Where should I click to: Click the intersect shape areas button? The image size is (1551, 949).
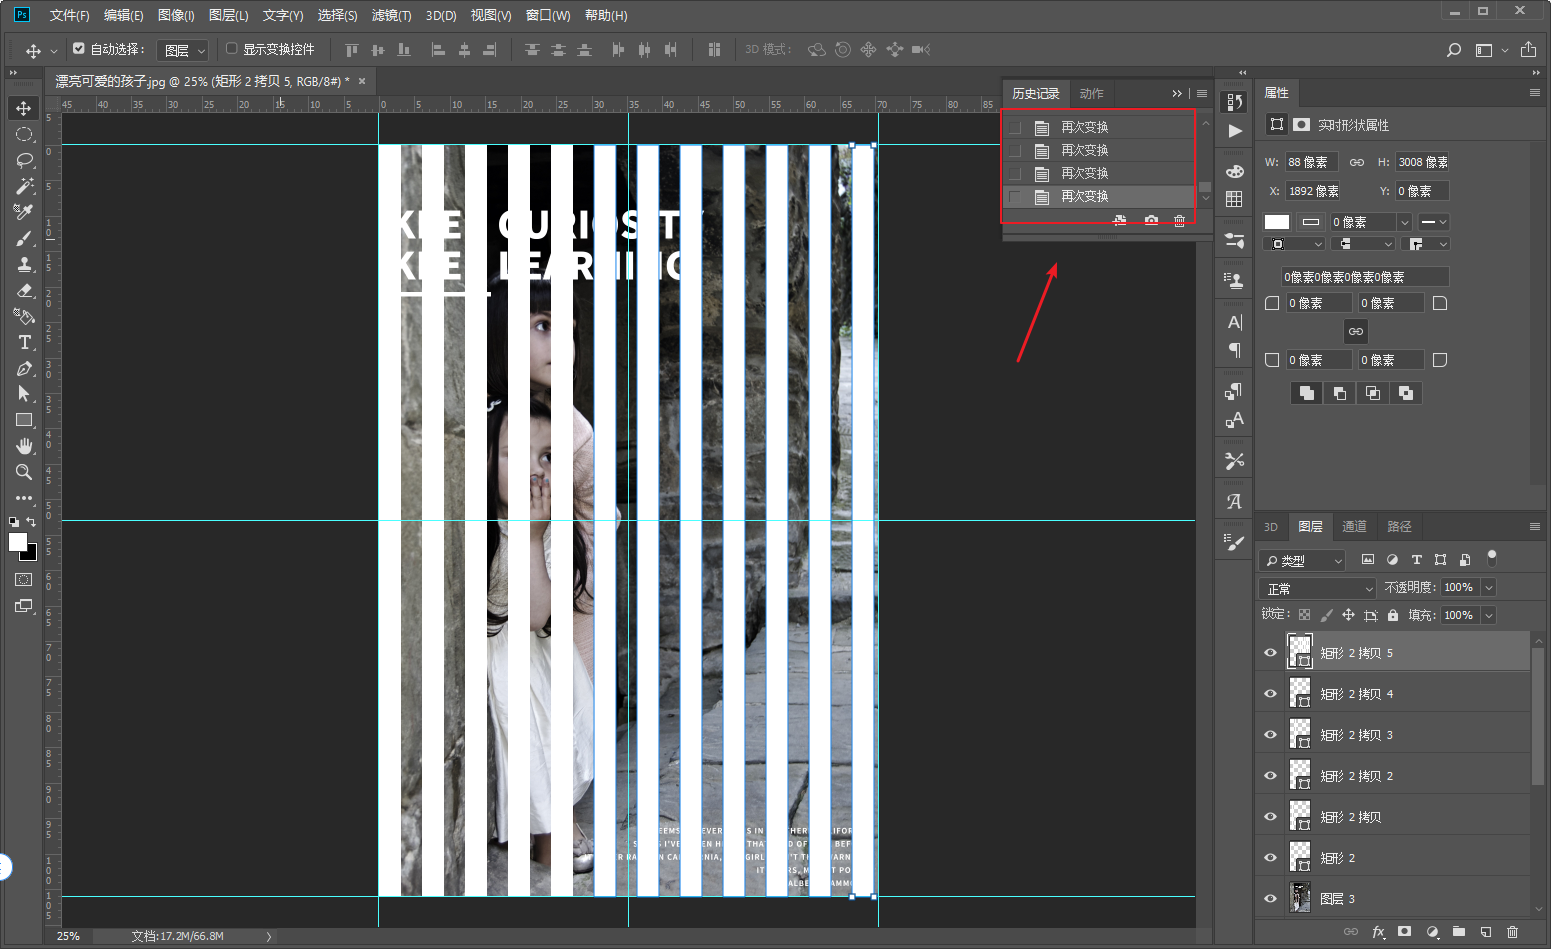click(1373, 393)
